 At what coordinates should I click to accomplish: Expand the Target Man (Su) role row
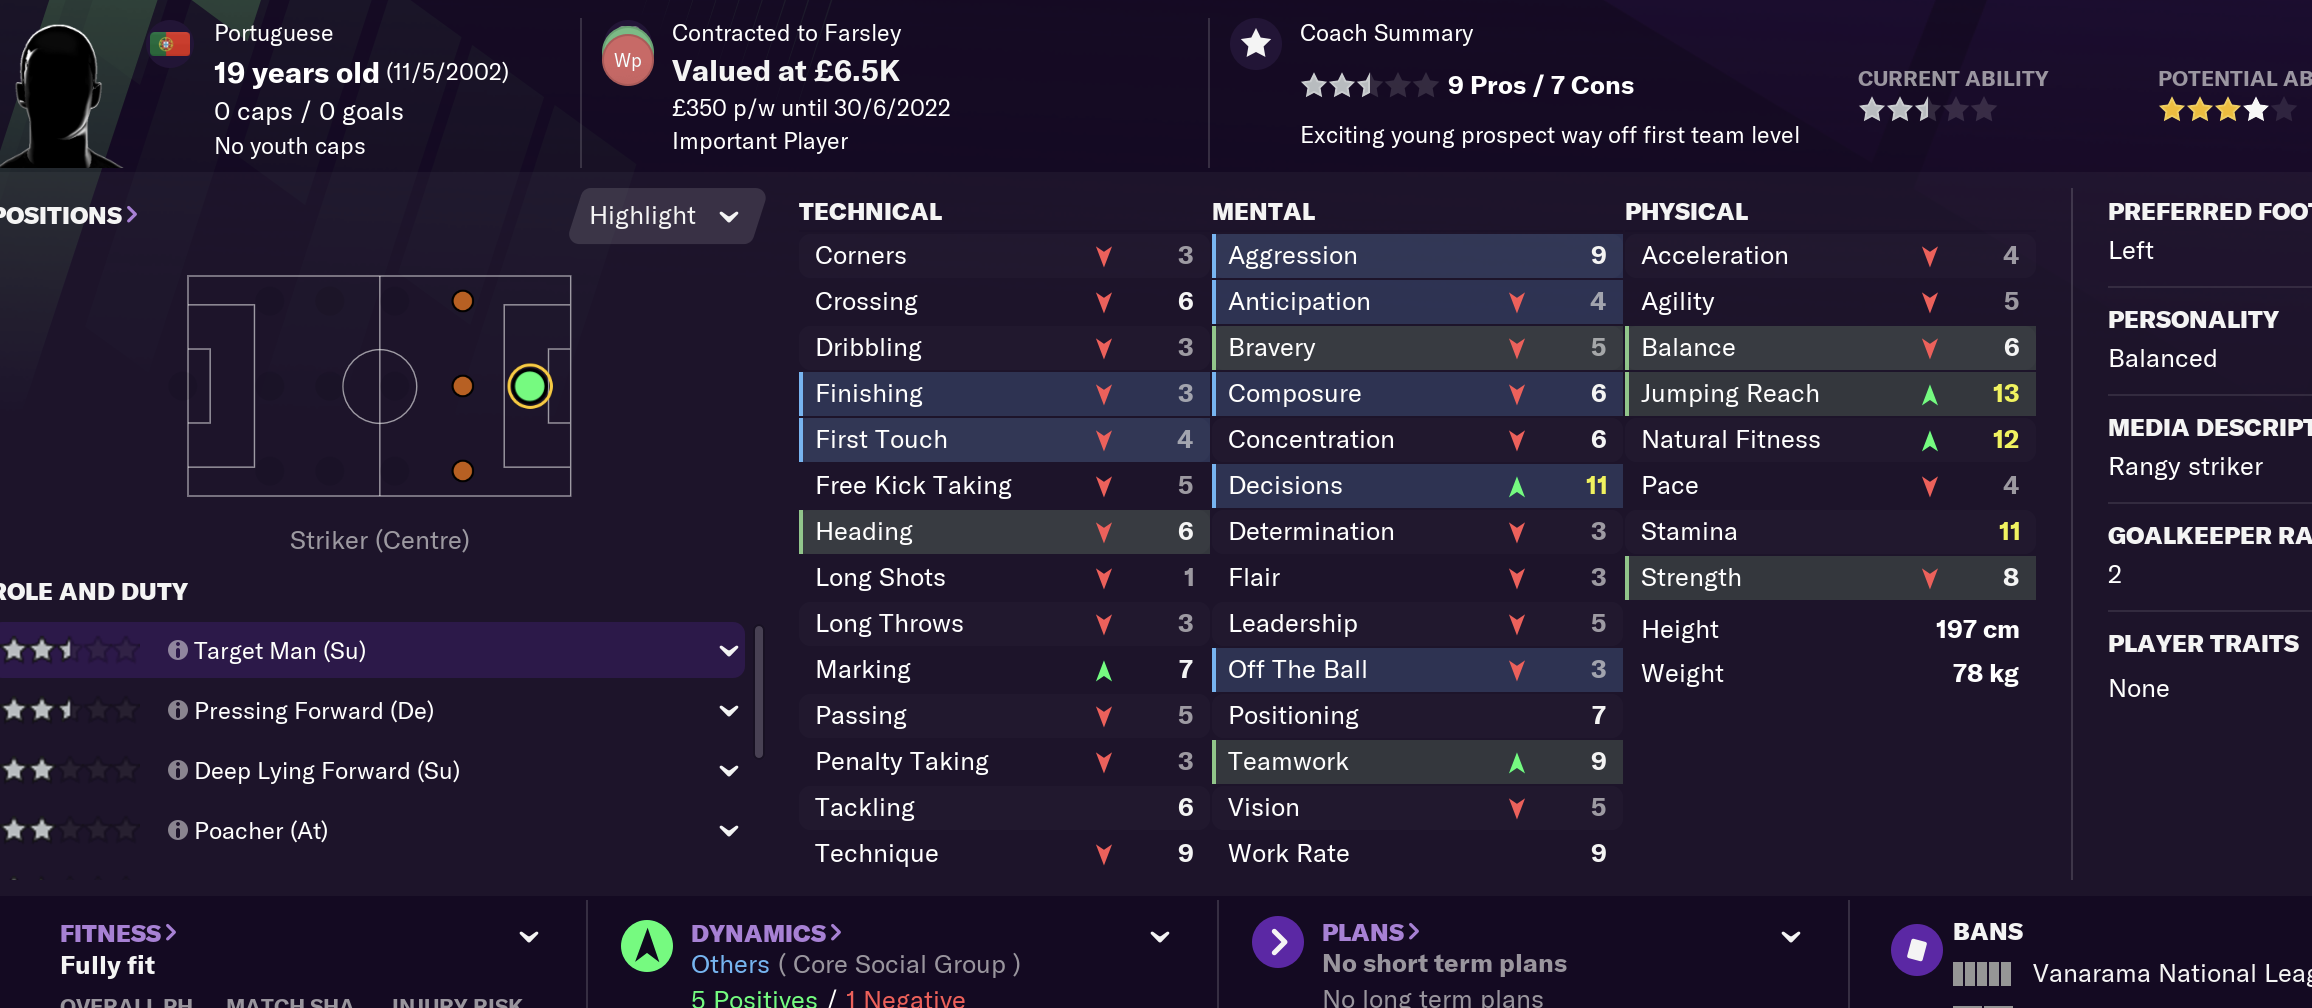729,651
